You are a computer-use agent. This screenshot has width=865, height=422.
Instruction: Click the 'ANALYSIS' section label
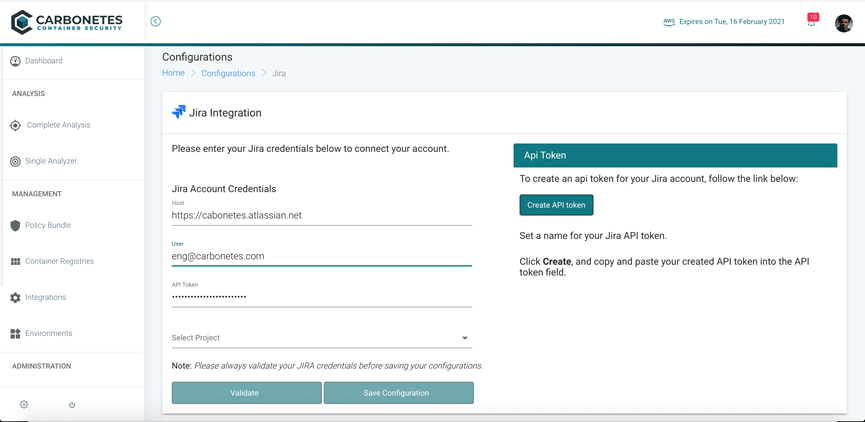pos(29,93)
